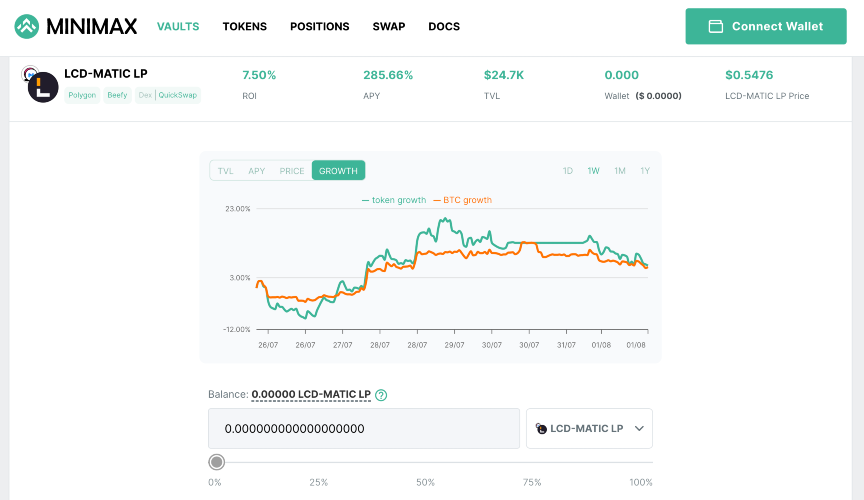Click the 285.66% APY value
This screenshot has width=864, height=500.
pos(388,75)
